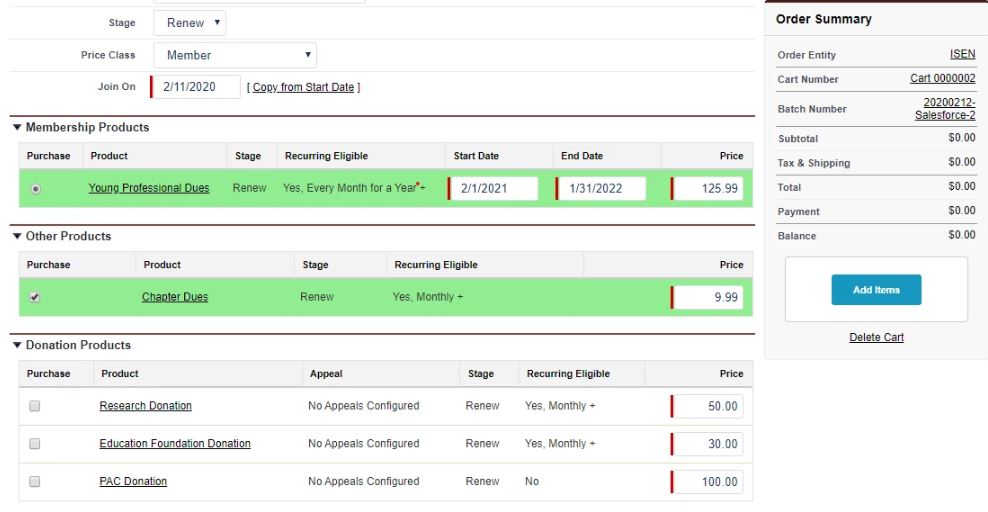Open the Cart 0000002 link
The height and width of the screenshot is (512, 988).
click(x=942, y=79)
